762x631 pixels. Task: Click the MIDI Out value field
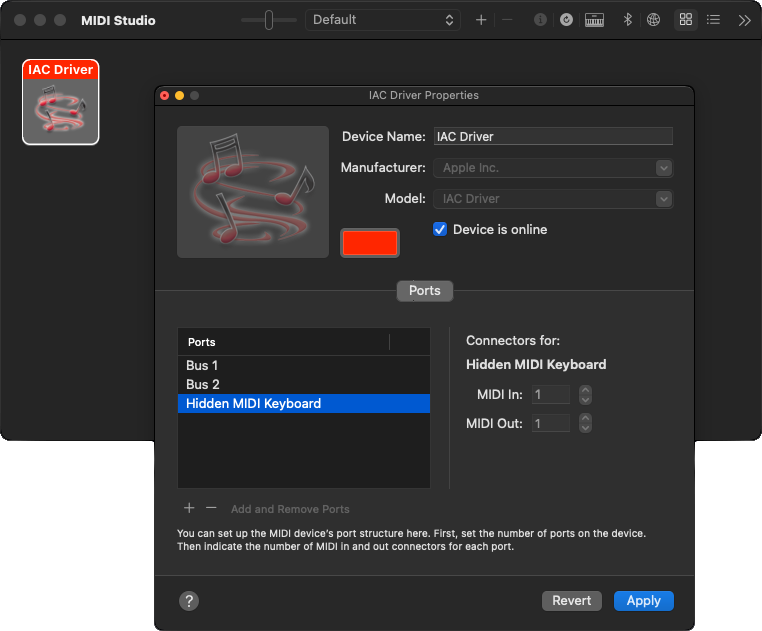tap(551, 423)
